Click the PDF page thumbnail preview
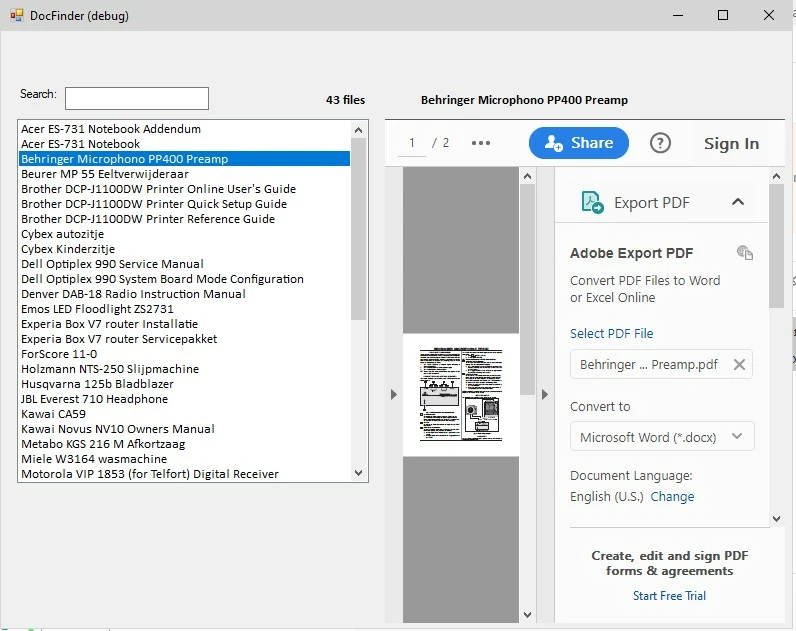Image resolution: width=796 pixels, height=631 pixels. tap(461, 394)
